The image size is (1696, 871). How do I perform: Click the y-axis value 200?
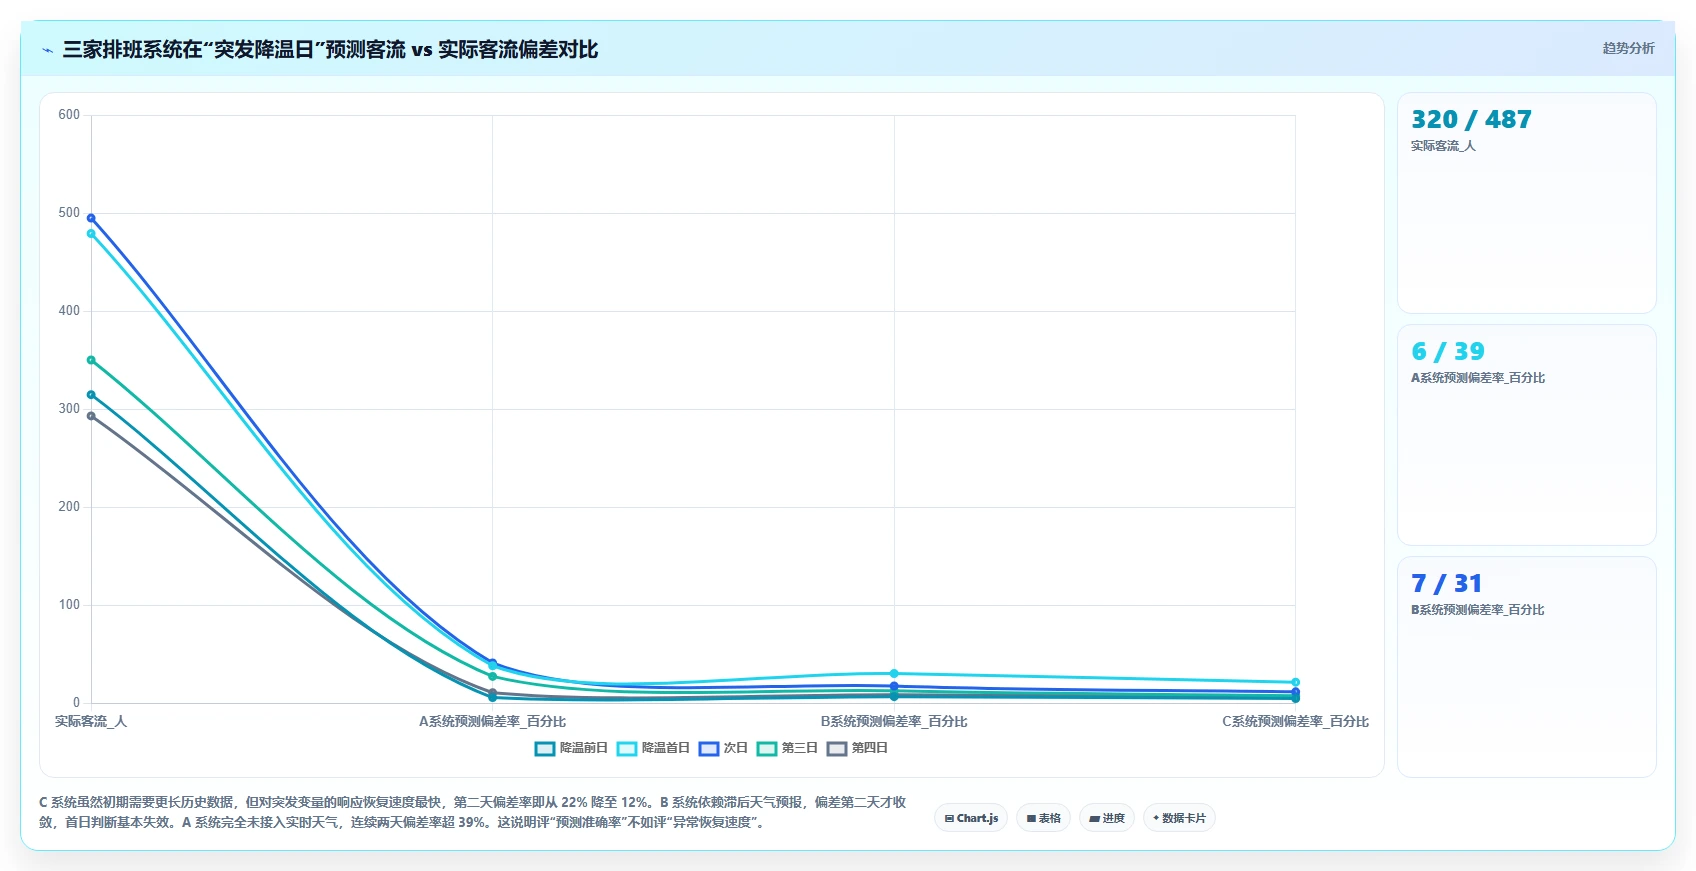pyautogui.click(x=69, y=507)
